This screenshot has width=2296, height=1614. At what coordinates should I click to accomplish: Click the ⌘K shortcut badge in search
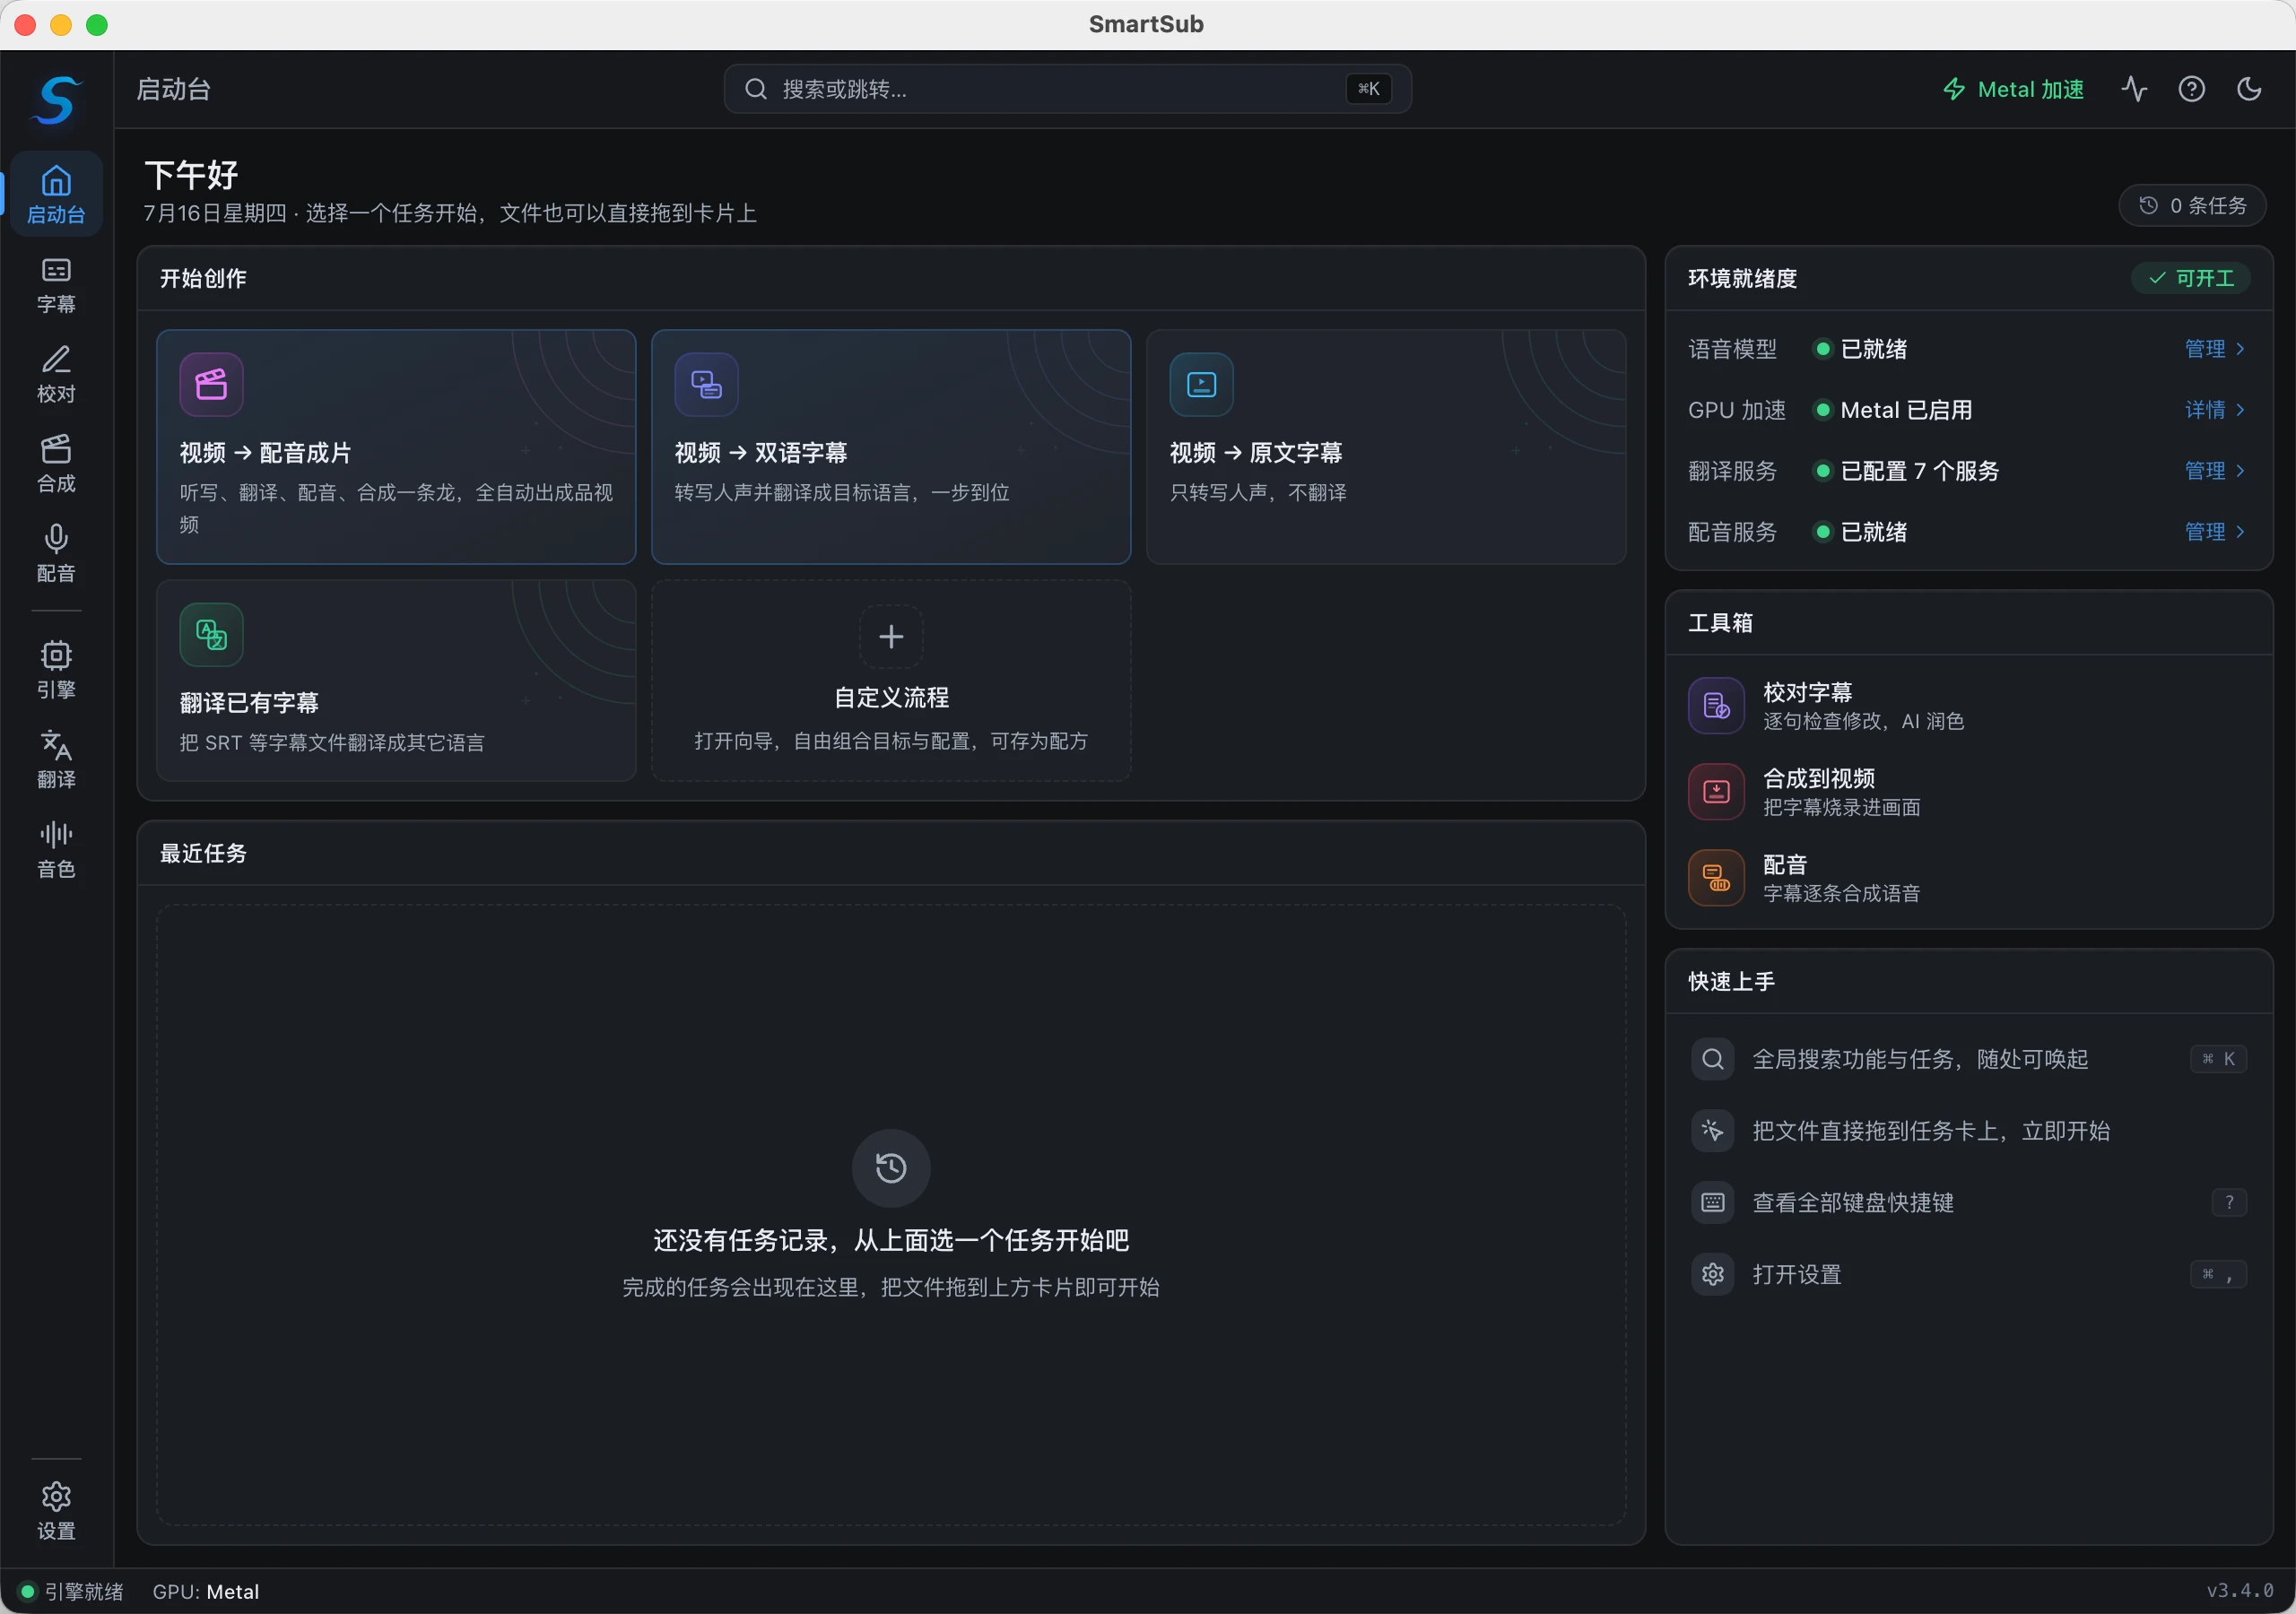1368,89
